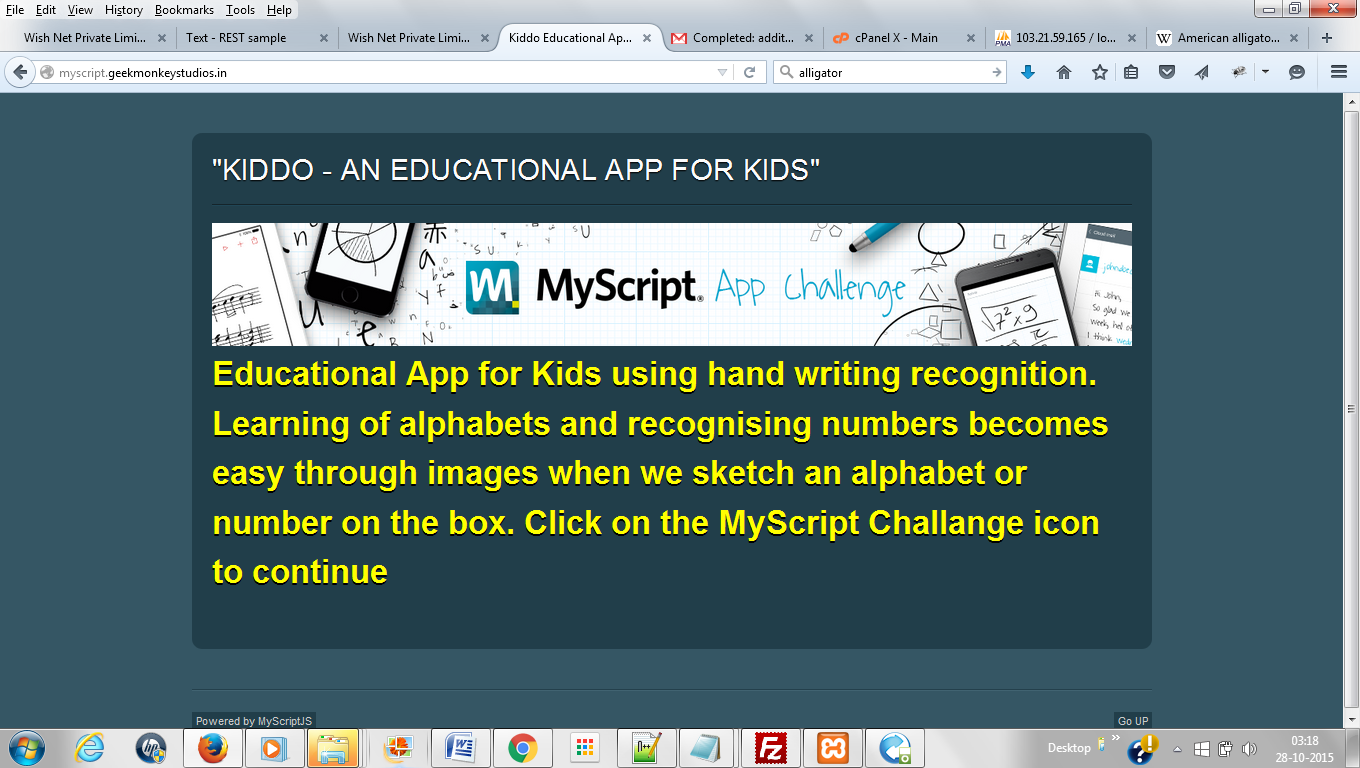This screenshot has height=768, width=1360.
Task: Click the Firefox taskbar icon
Action: (x=212, y=748)
